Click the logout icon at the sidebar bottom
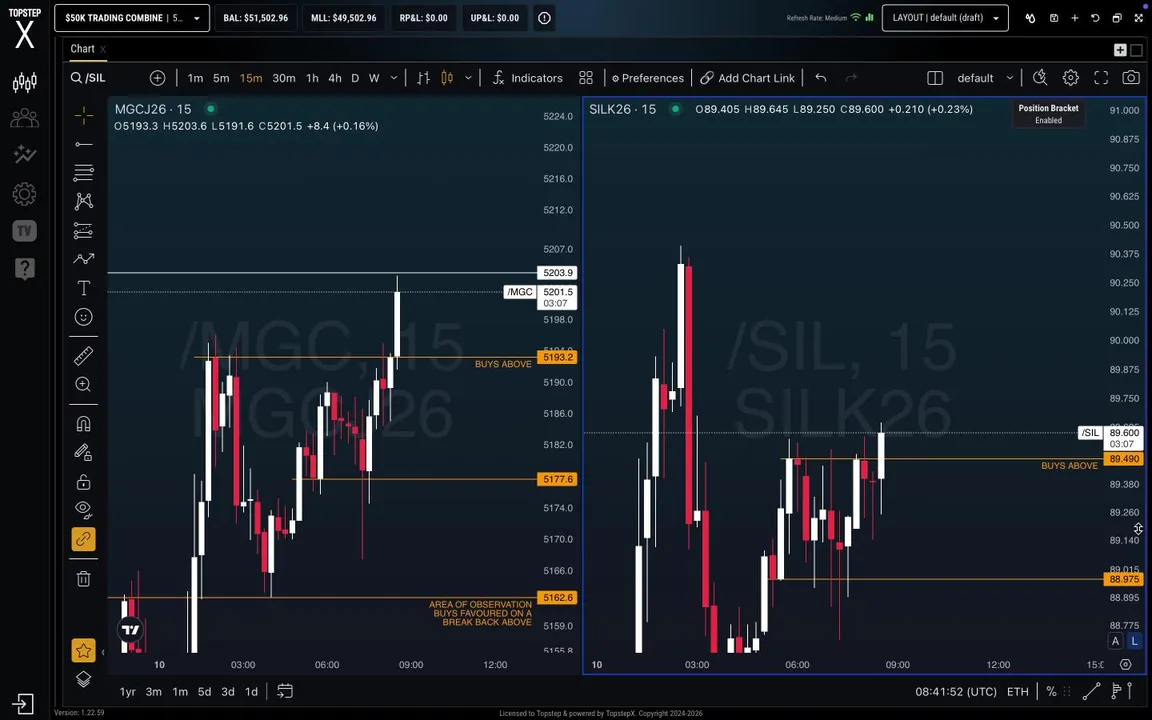Screen dimensions: 1152x720 pos(23,703)
